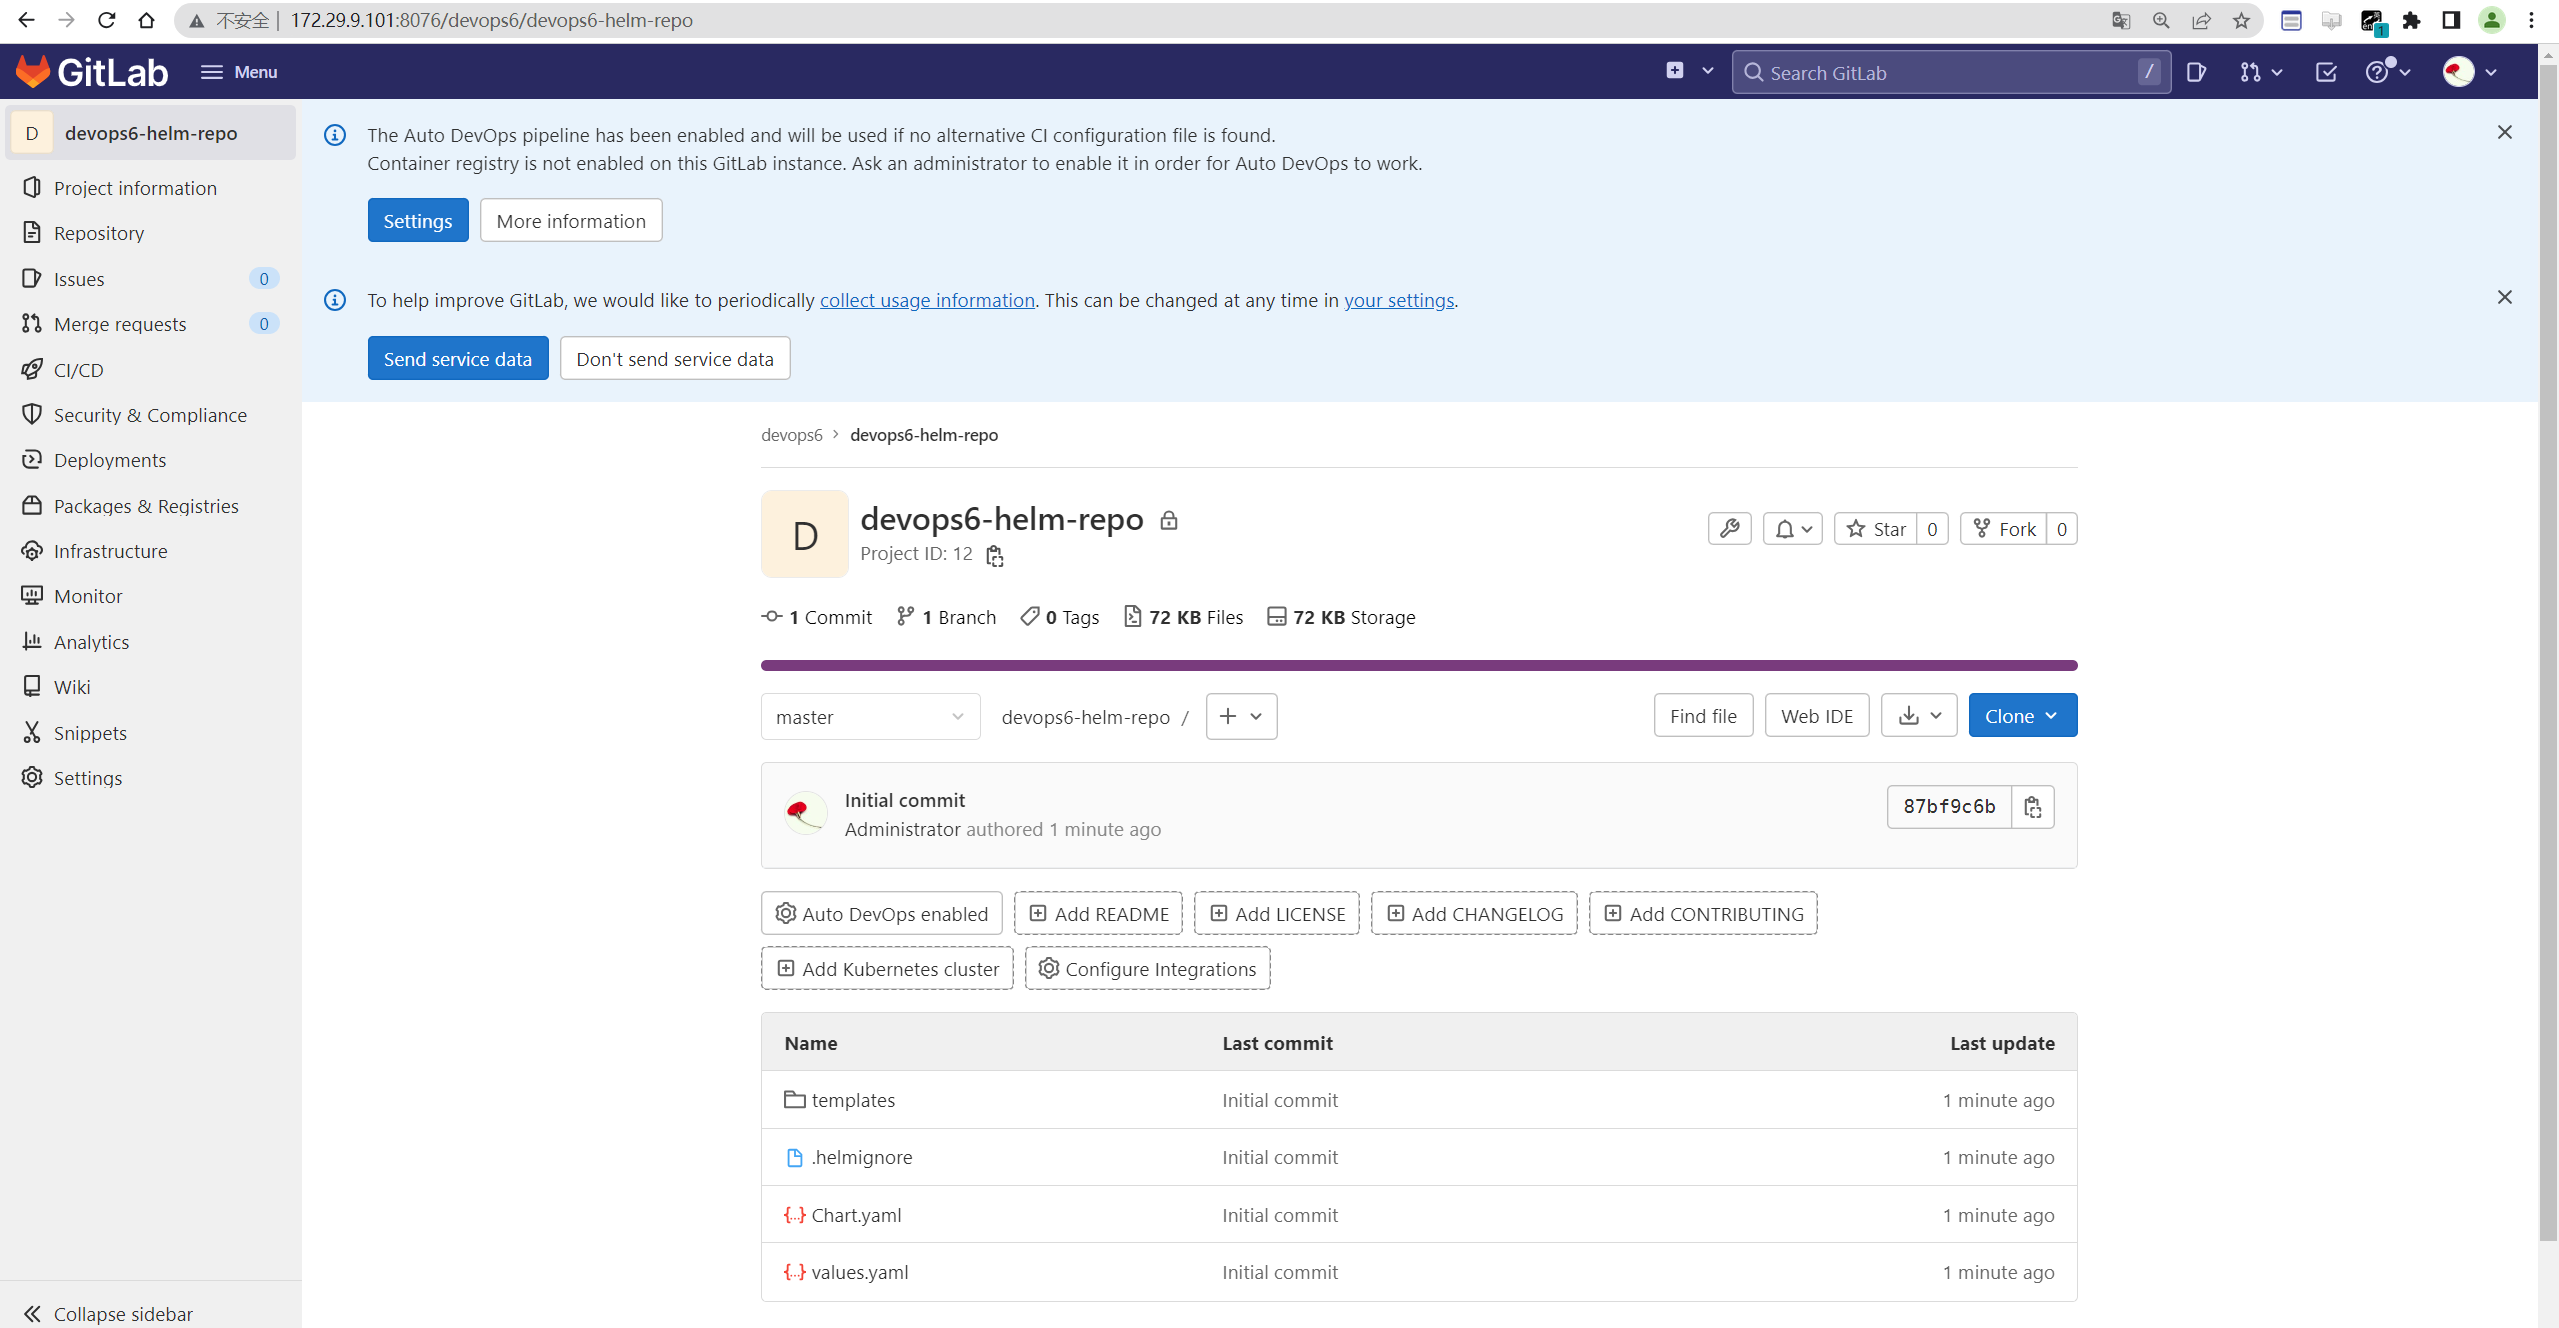Click the purple language bar
The image size is (2559, 1328).
point(1419,665)
